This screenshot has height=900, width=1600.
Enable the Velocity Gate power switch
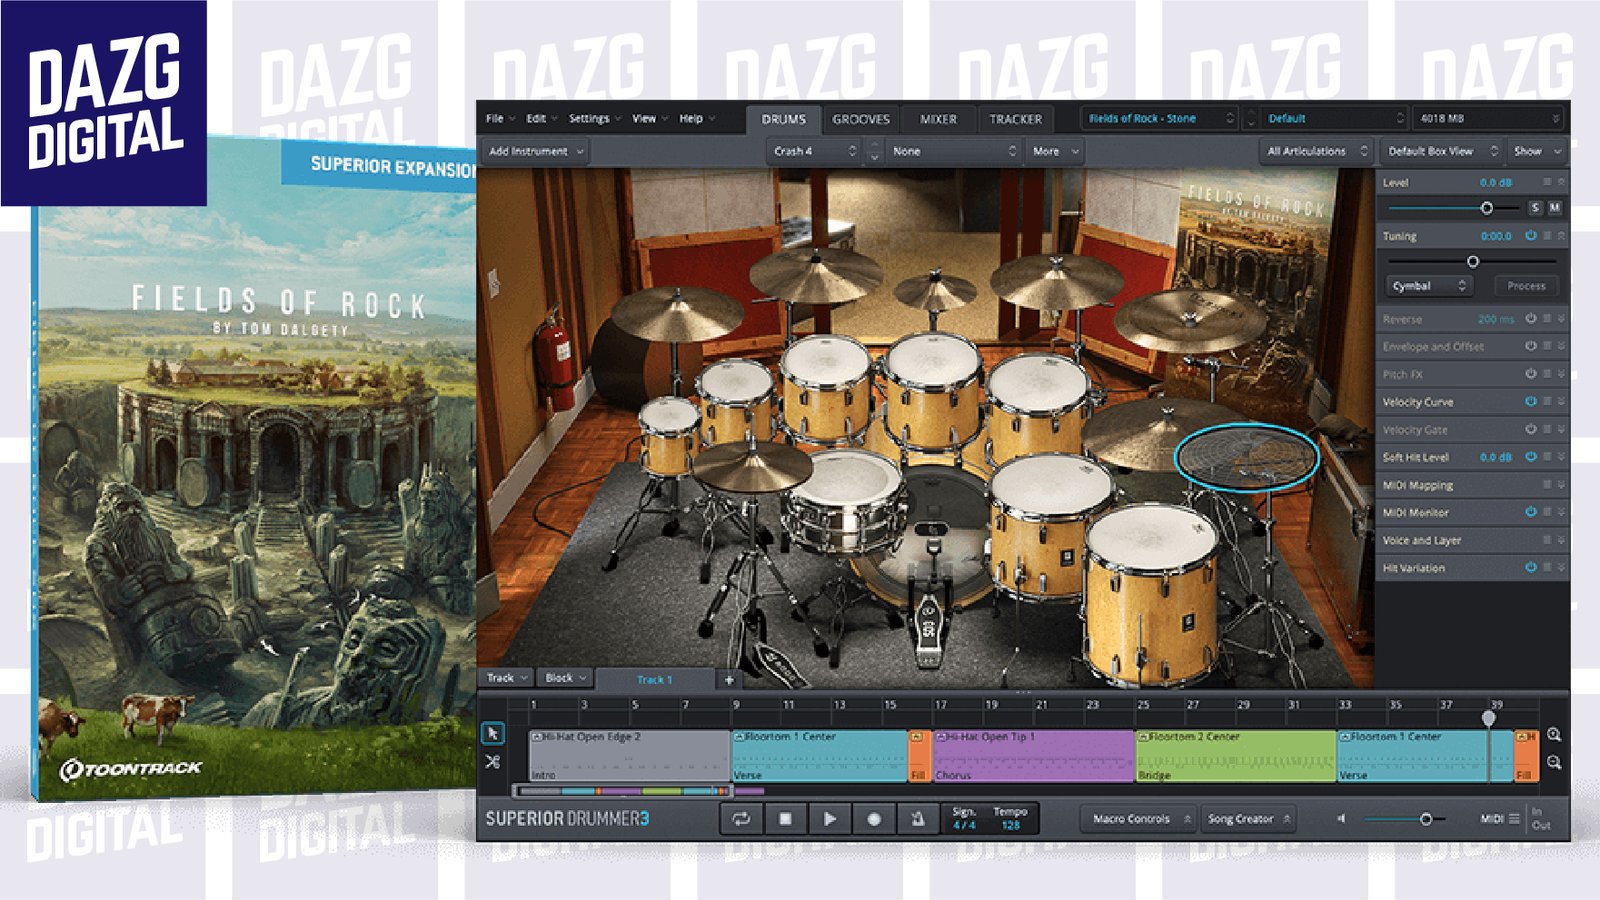(x=1531, y=429)
